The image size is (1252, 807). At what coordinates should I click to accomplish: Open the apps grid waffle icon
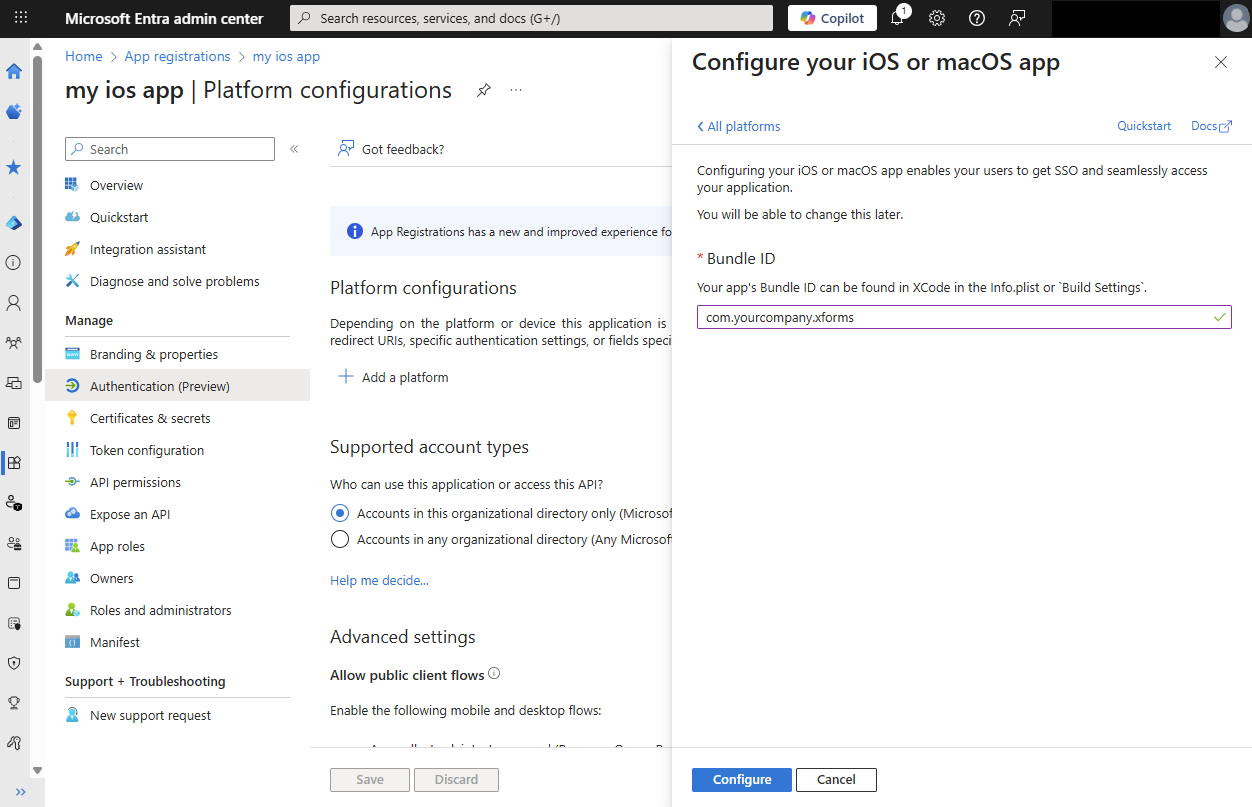pos(21,18)
